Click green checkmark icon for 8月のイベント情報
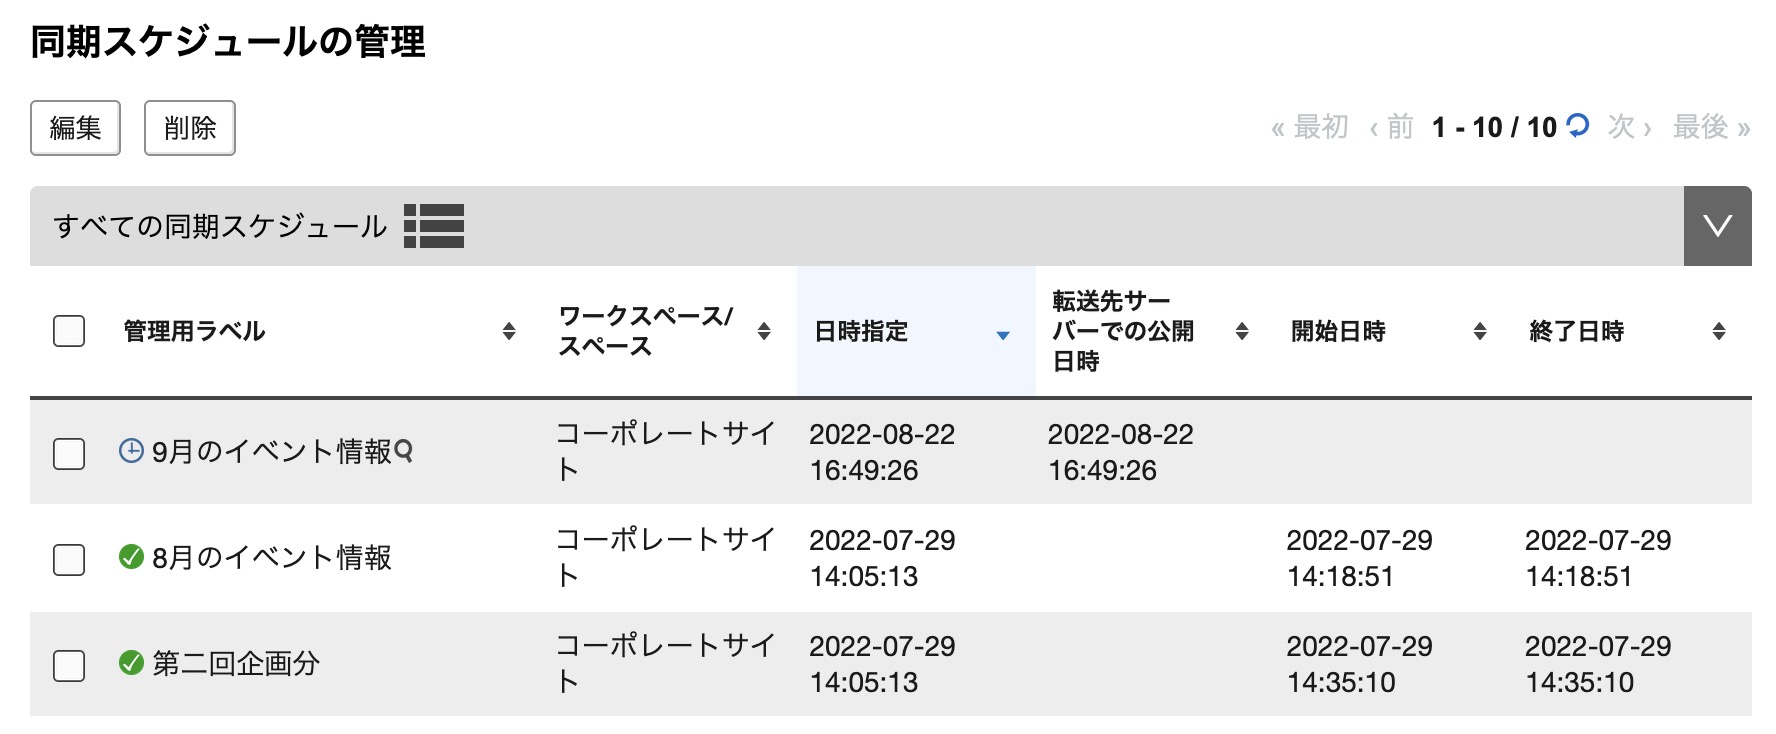This screenshot has height=734, width=1776. click(131, 556)
